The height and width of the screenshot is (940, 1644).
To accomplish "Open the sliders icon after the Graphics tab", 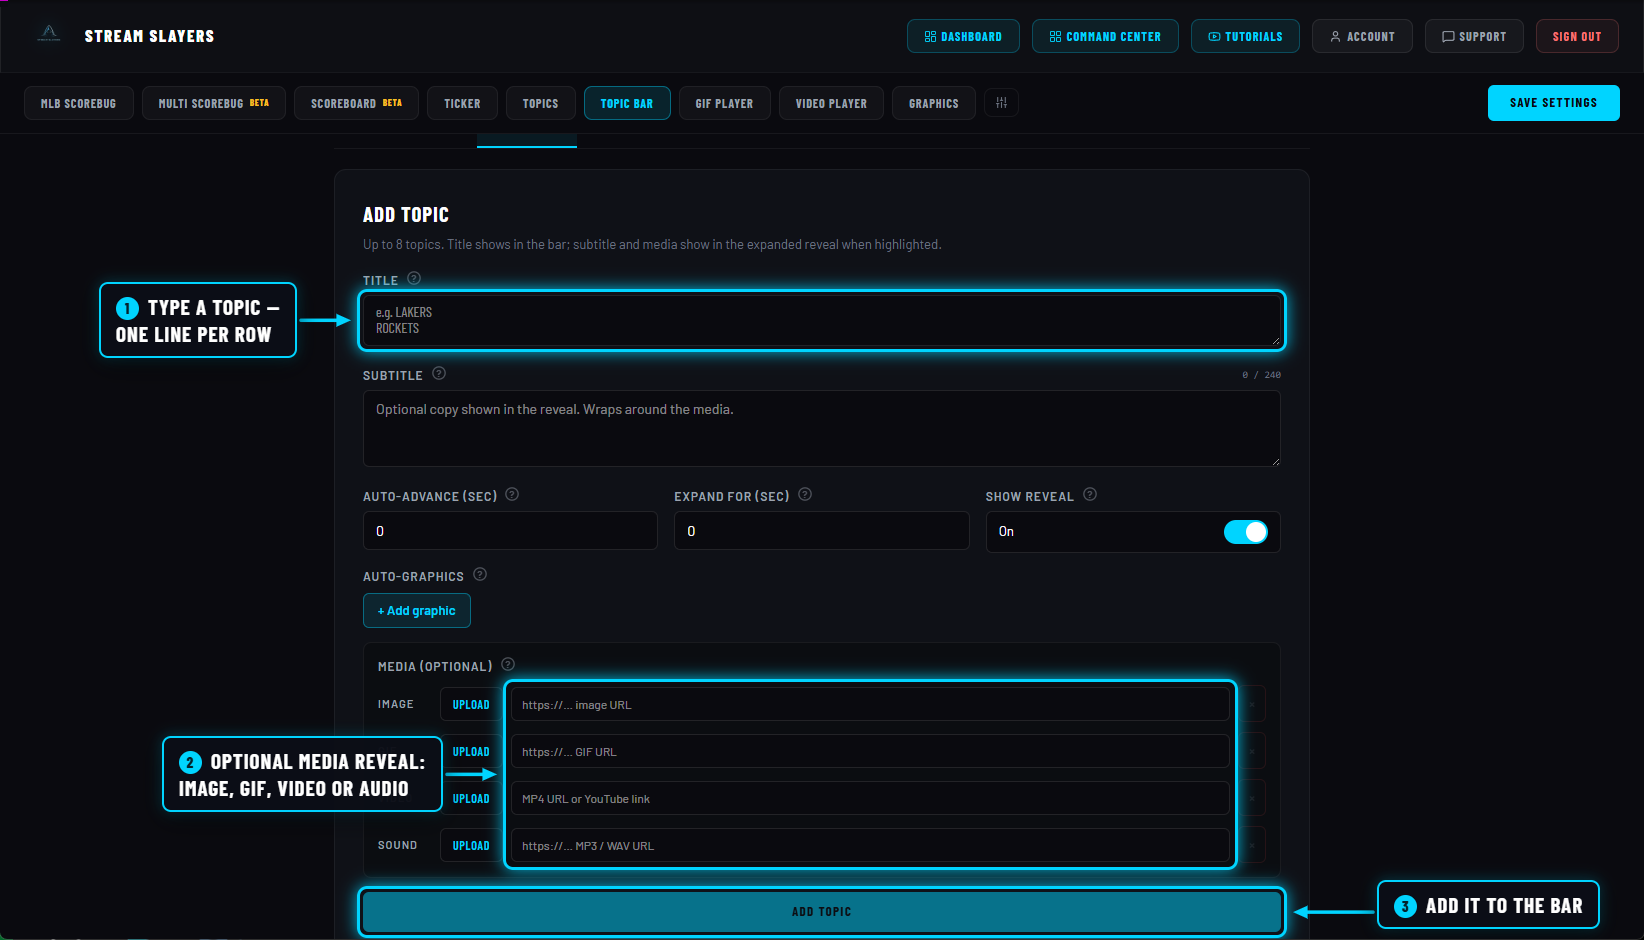I will [1001, 103].
